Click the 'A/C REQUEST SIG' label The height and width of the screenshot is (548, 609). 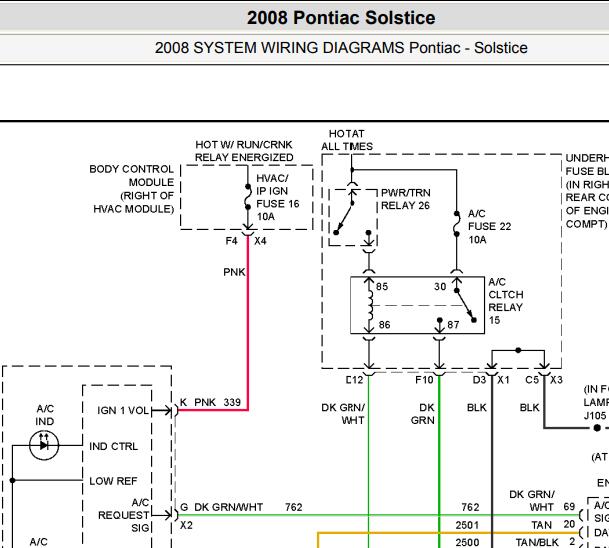[124, 515]
